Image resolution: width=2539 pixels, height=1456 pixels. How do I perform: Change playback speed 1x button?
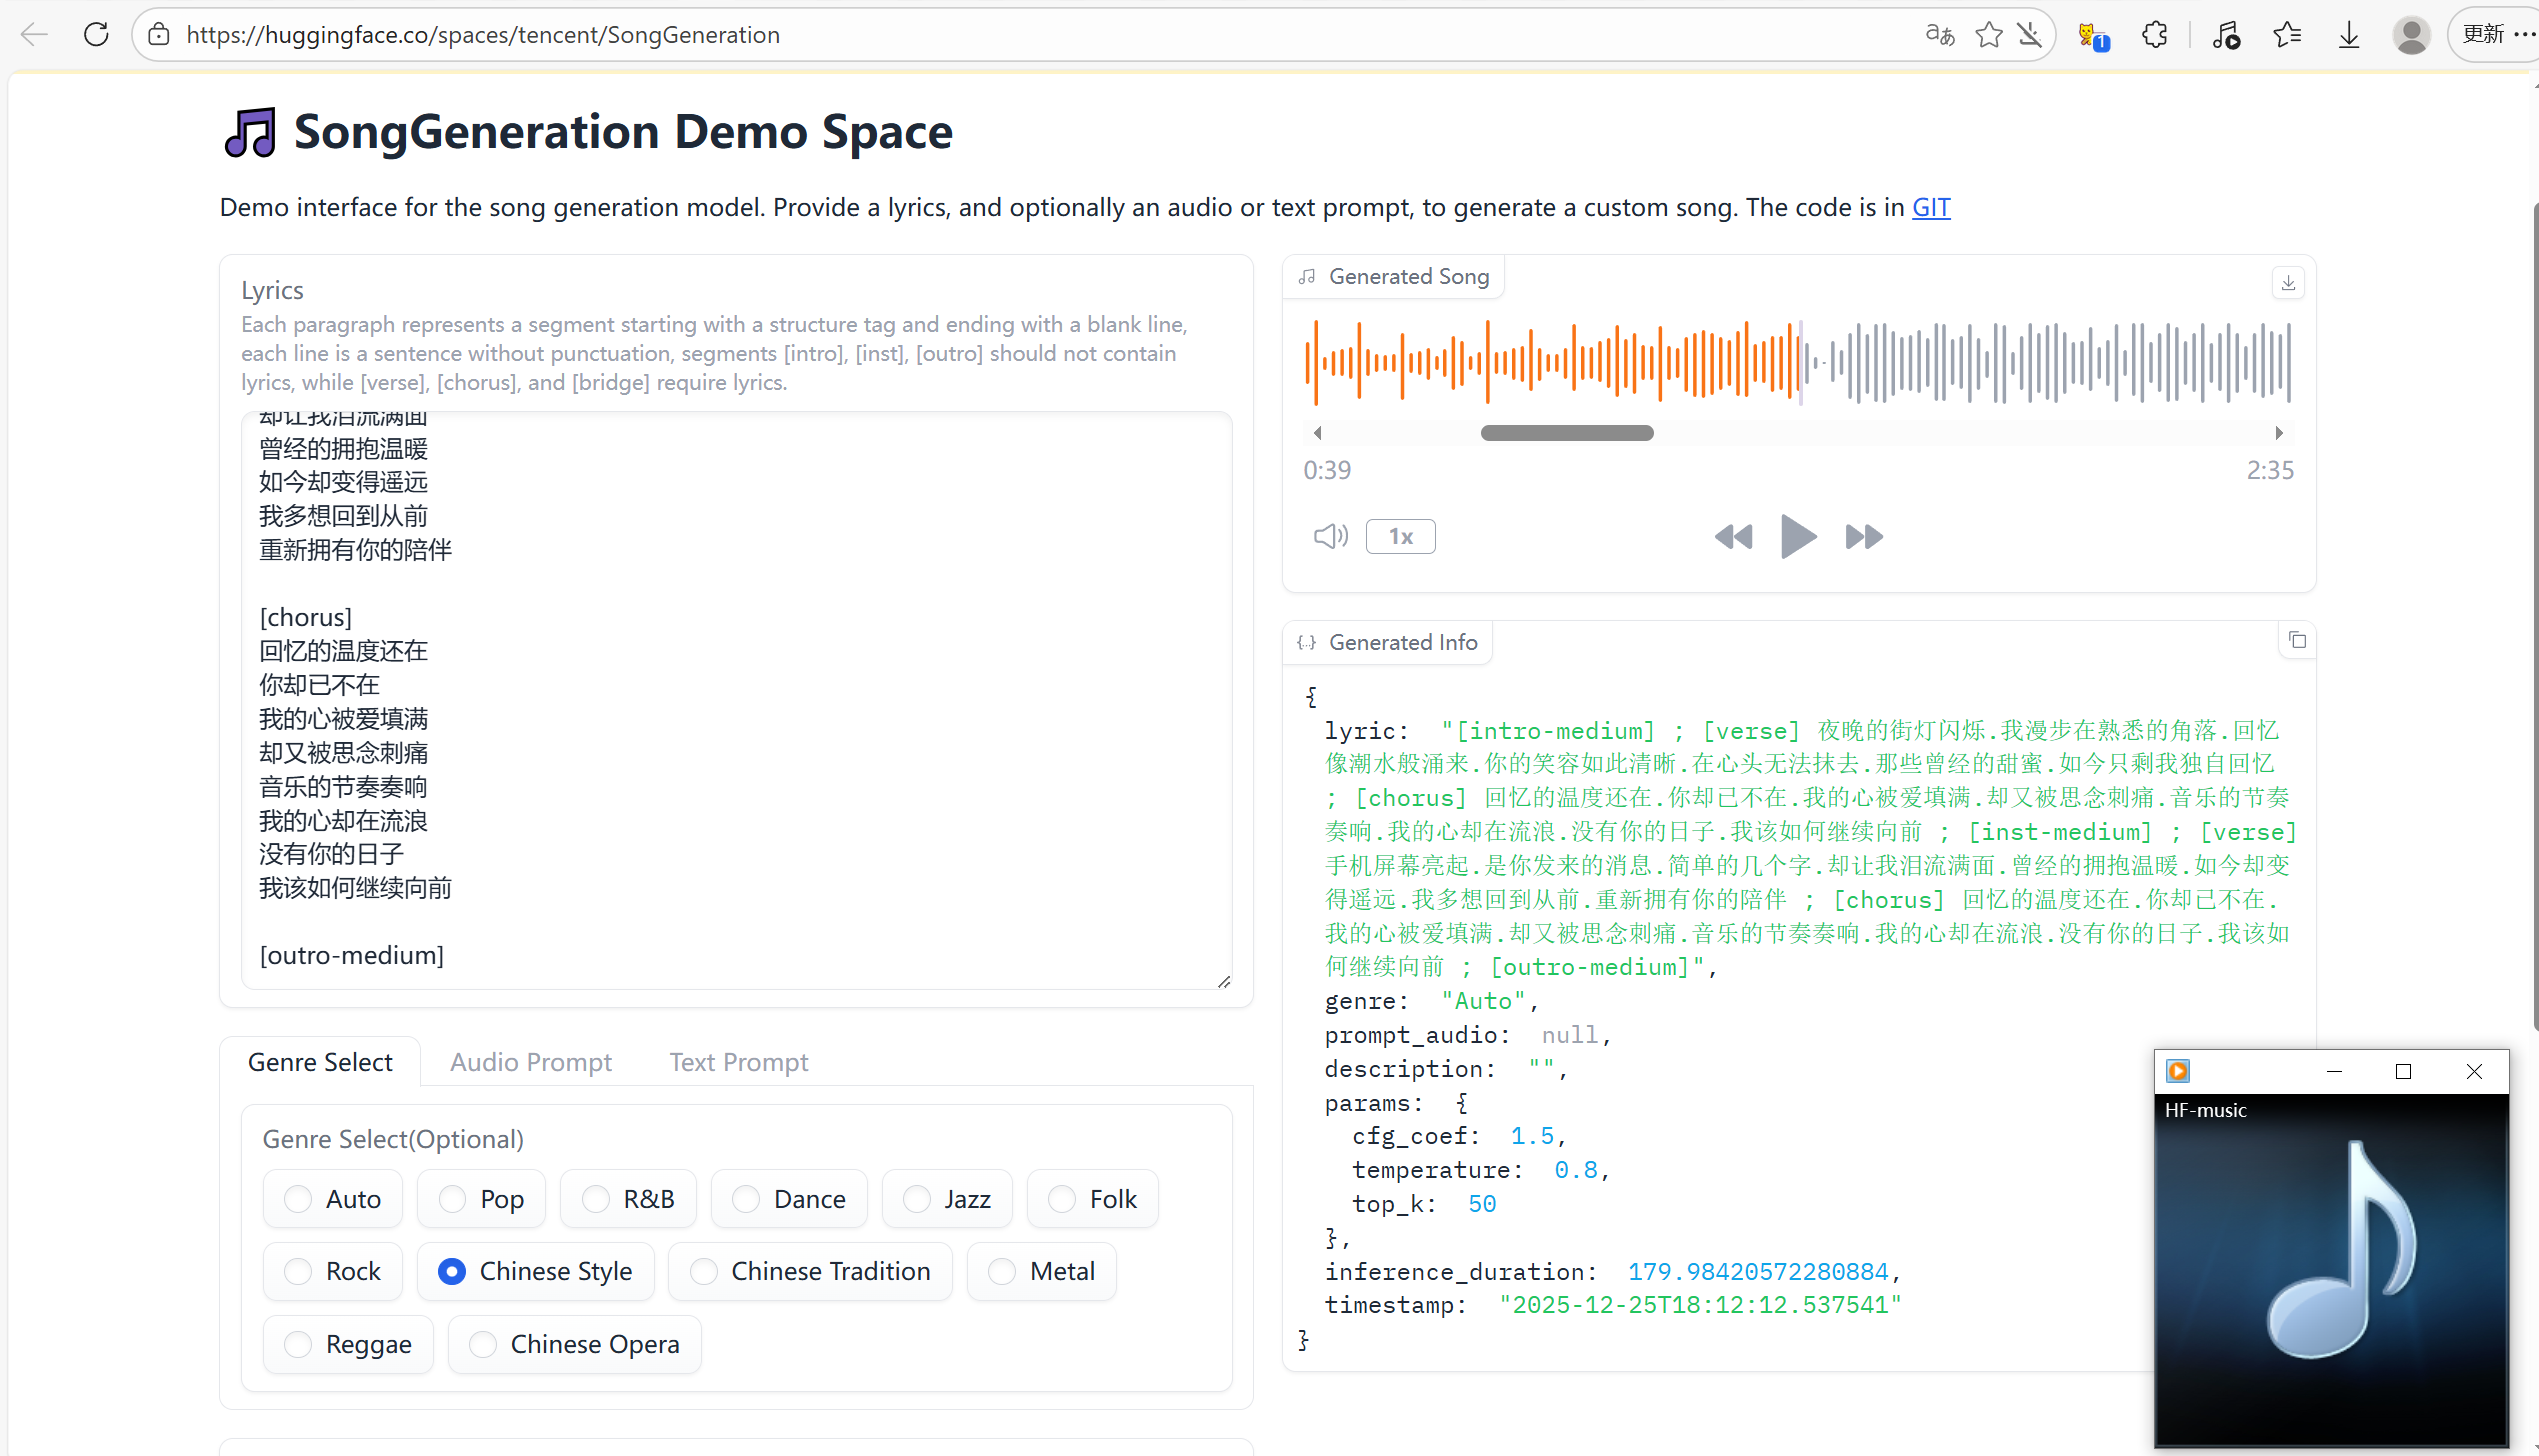coord(1400,537)
